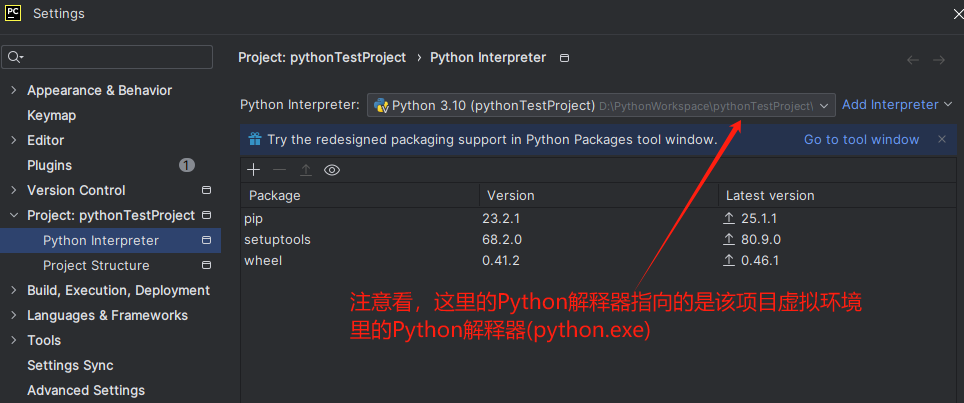Click the project-level icon next to Python Interpreter breadcrumb
The height and width of the screenshot is (403, 964).
click(564, 58)
